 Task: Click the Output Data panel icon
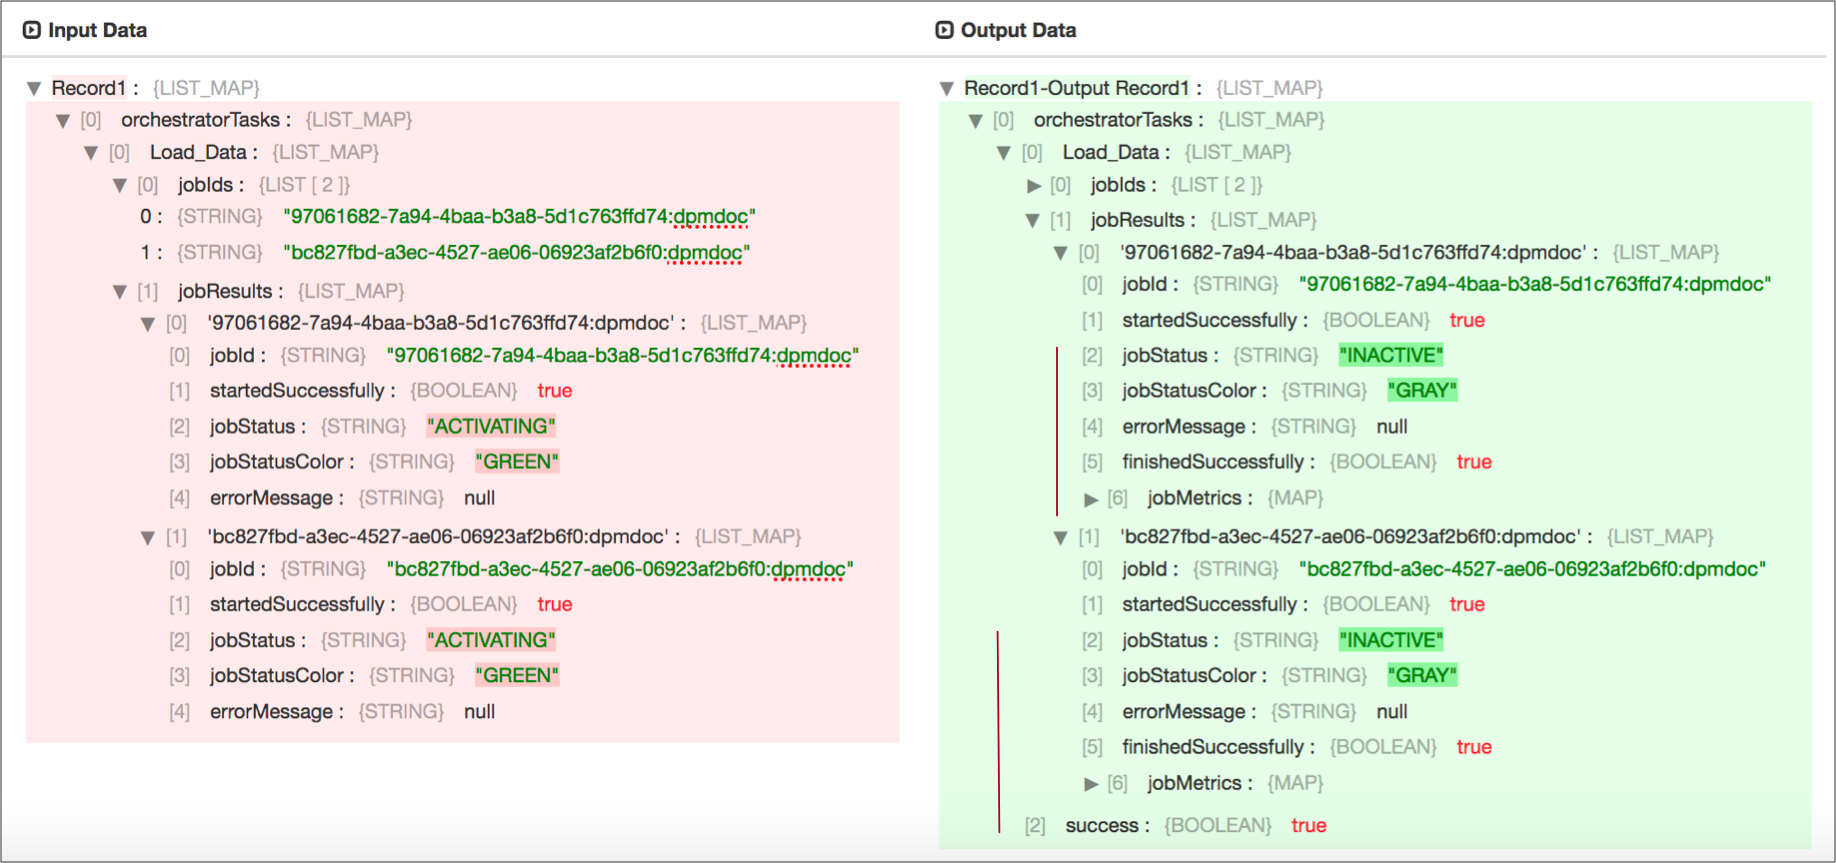[x=944, y=30]
